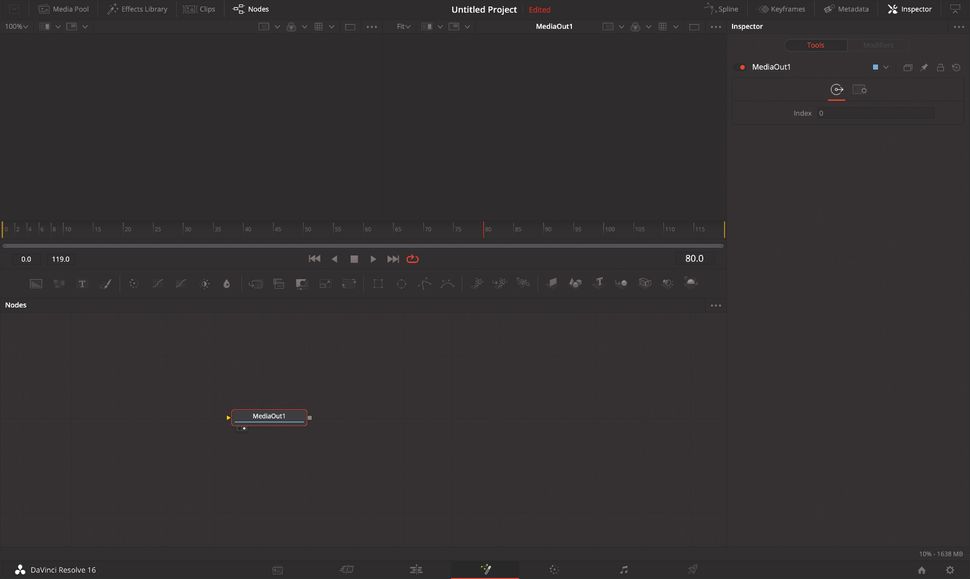Select the Text+ tool in the toolbar

tap(82, 283)
